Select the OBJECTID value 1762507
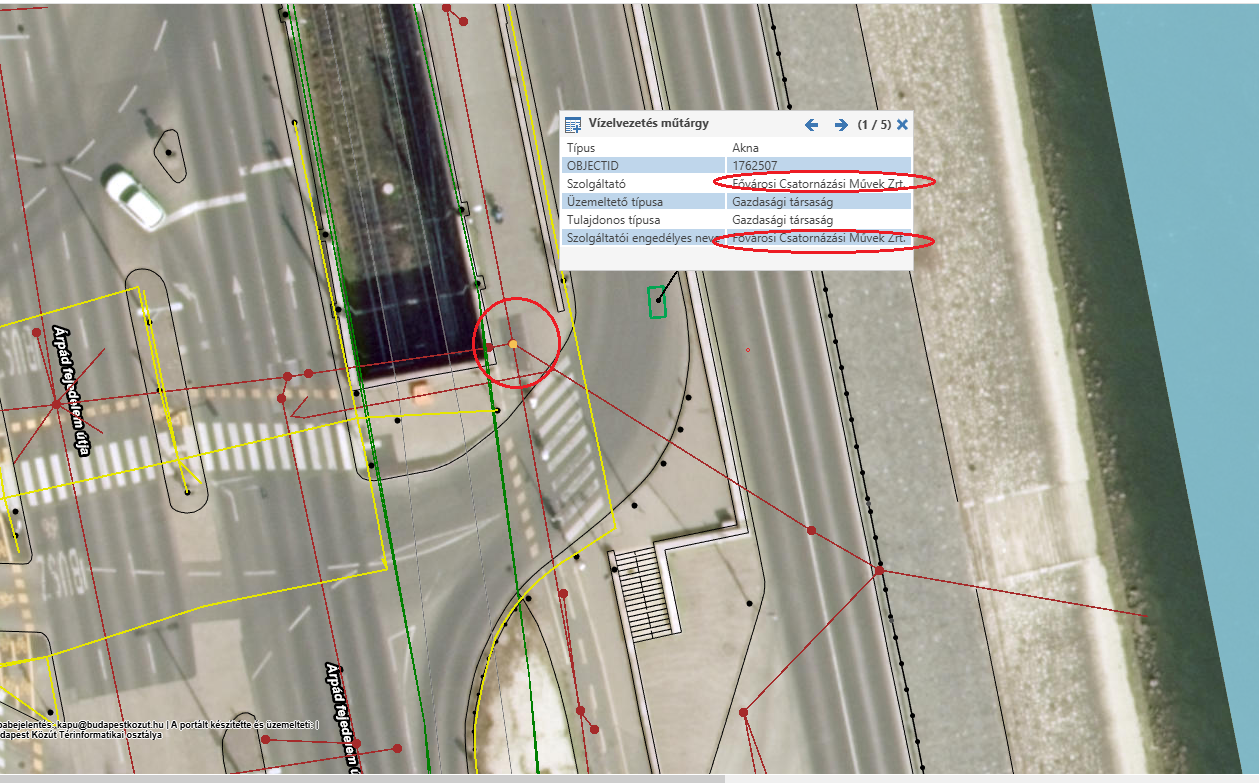 pos(755,166)
